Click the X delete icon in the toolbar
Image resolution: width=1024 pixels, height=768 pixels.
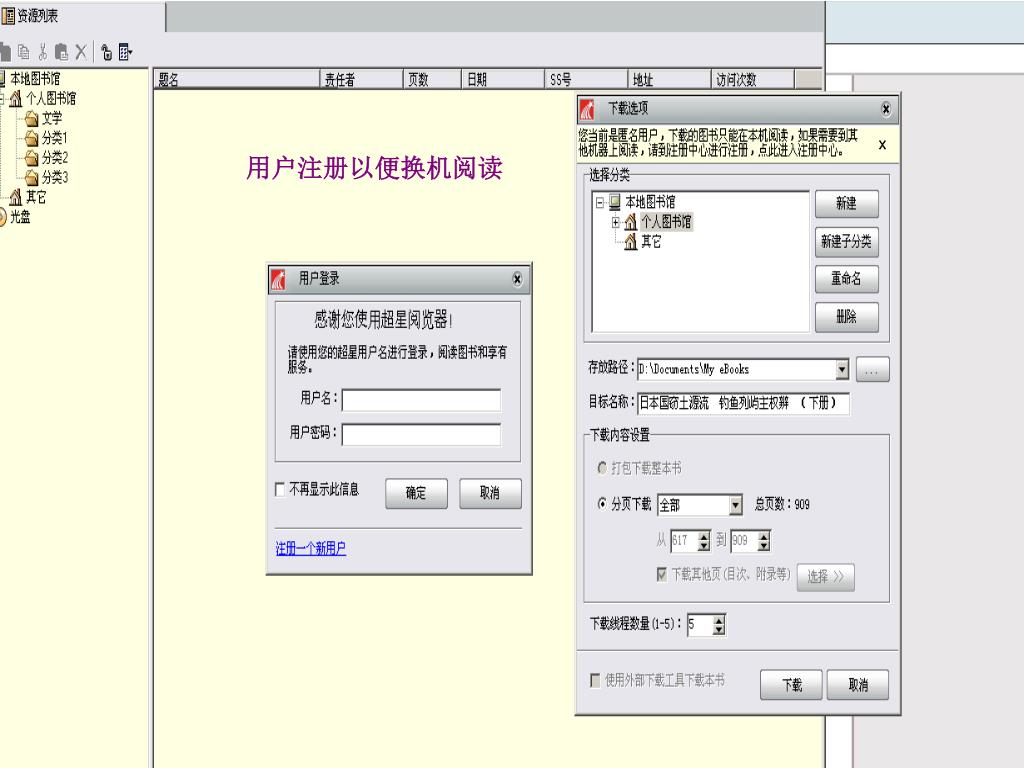81,51
